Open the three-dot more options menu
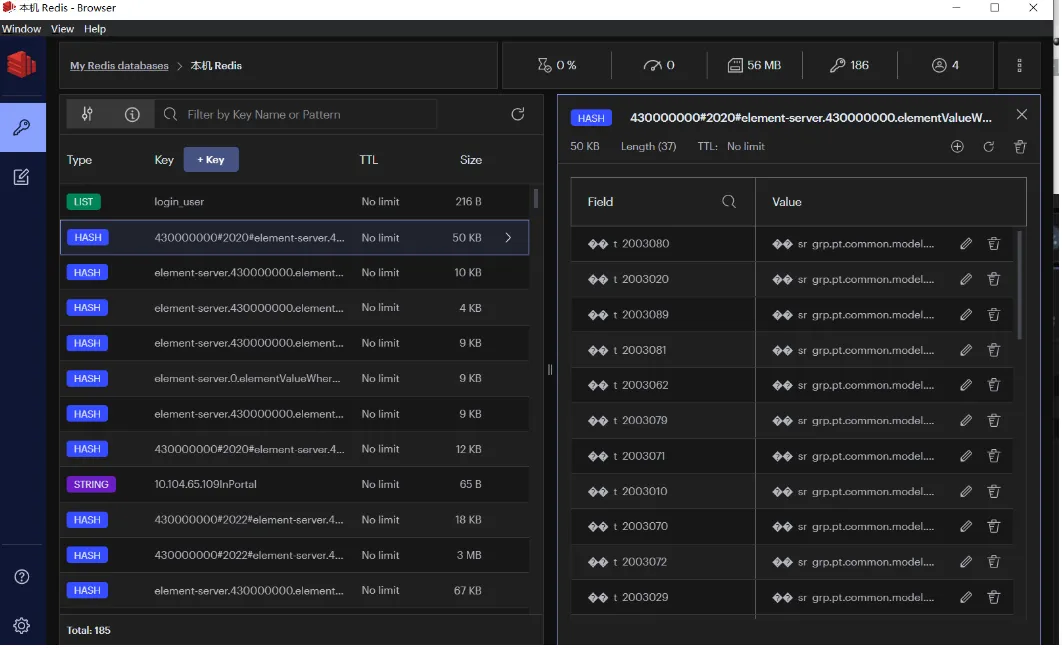1062x648 pixels. (x=1019, y=65)
